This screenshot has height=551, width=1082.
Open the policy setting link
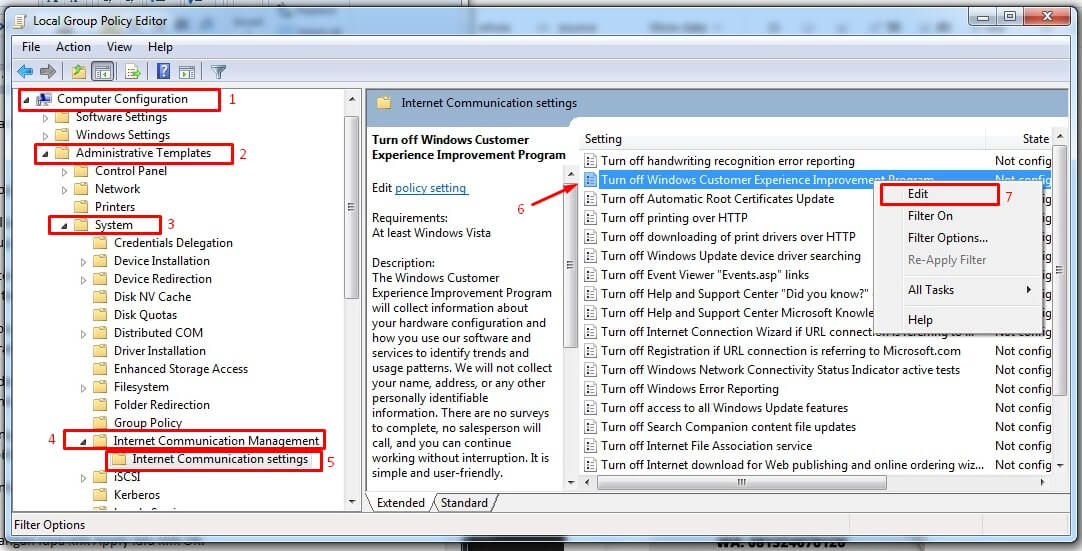(x=431, y=188)
